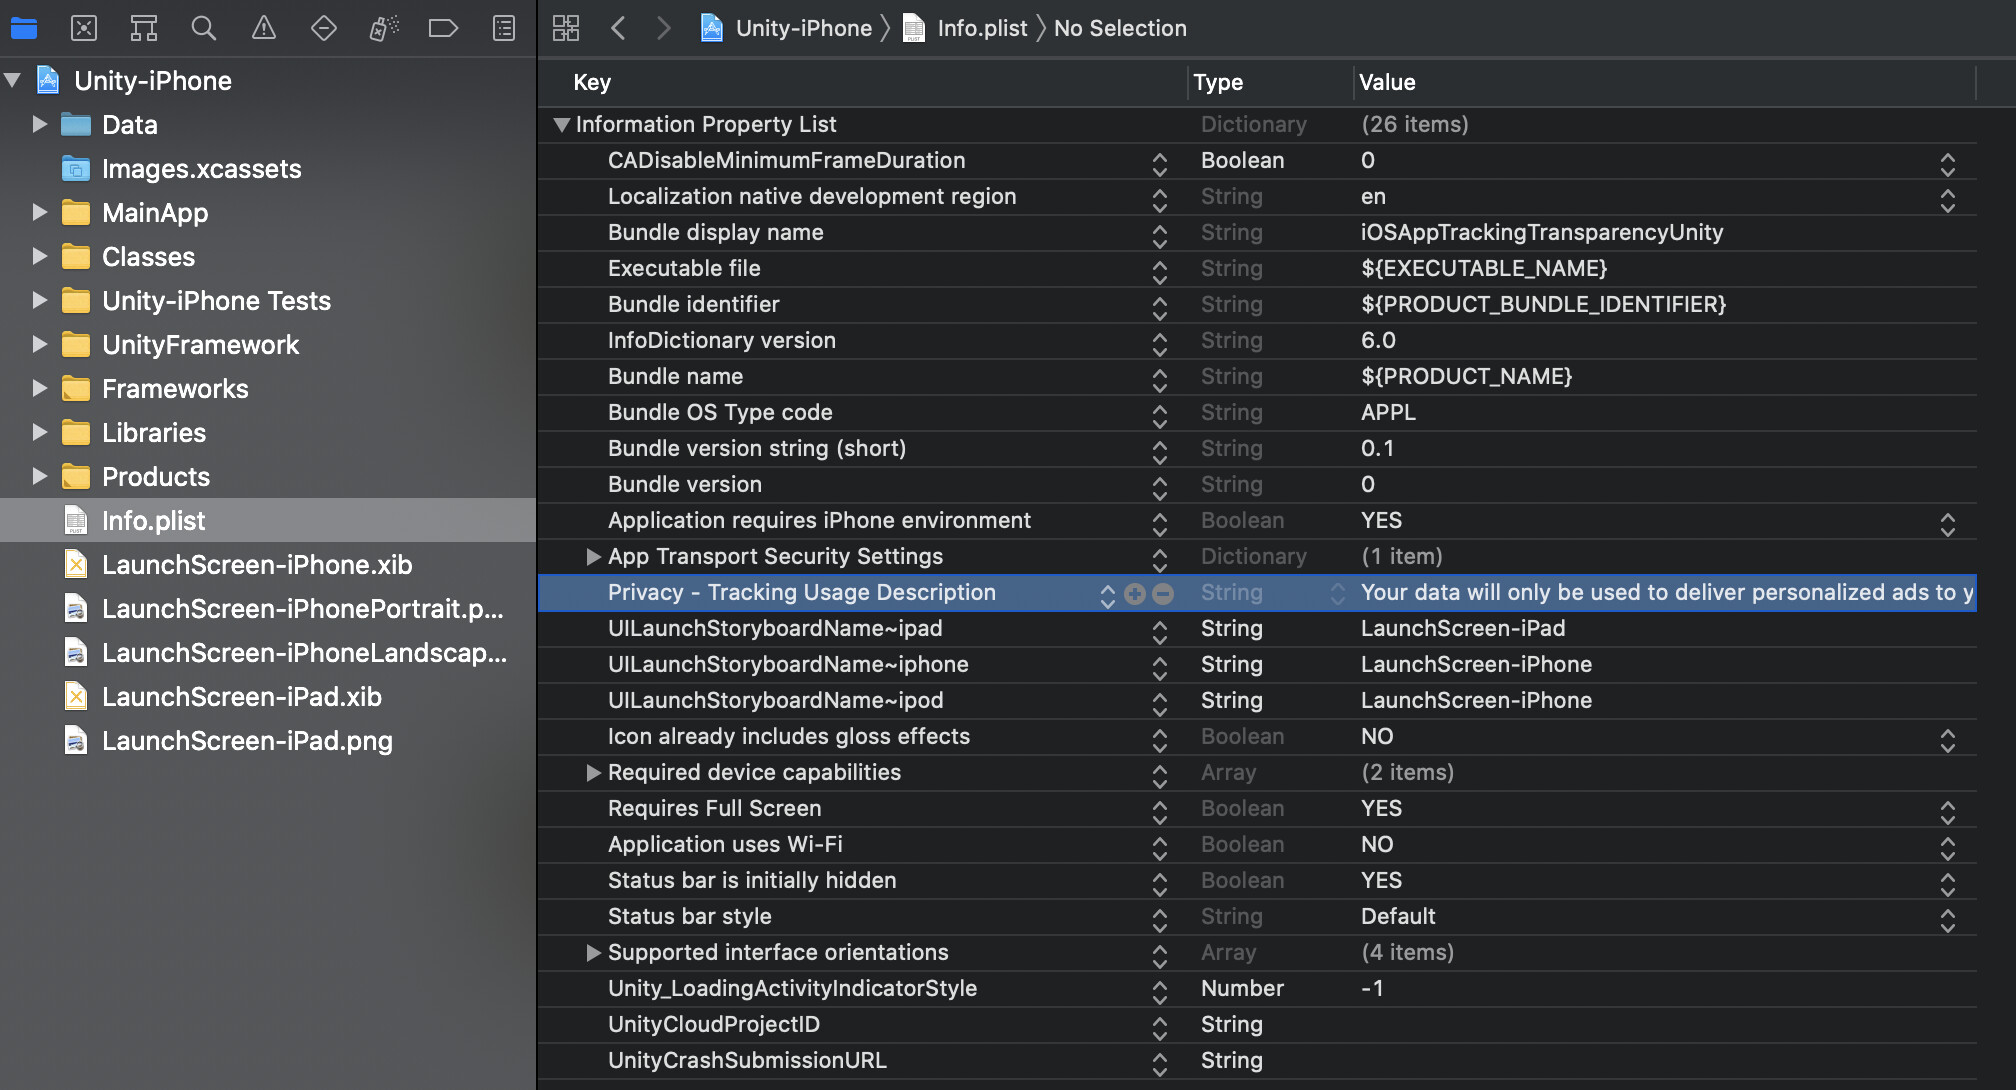The width and height of the screenshot is (2016, 1090).
Task: Show the Debug navigator spray icon
Action: [x=383, y=28]
